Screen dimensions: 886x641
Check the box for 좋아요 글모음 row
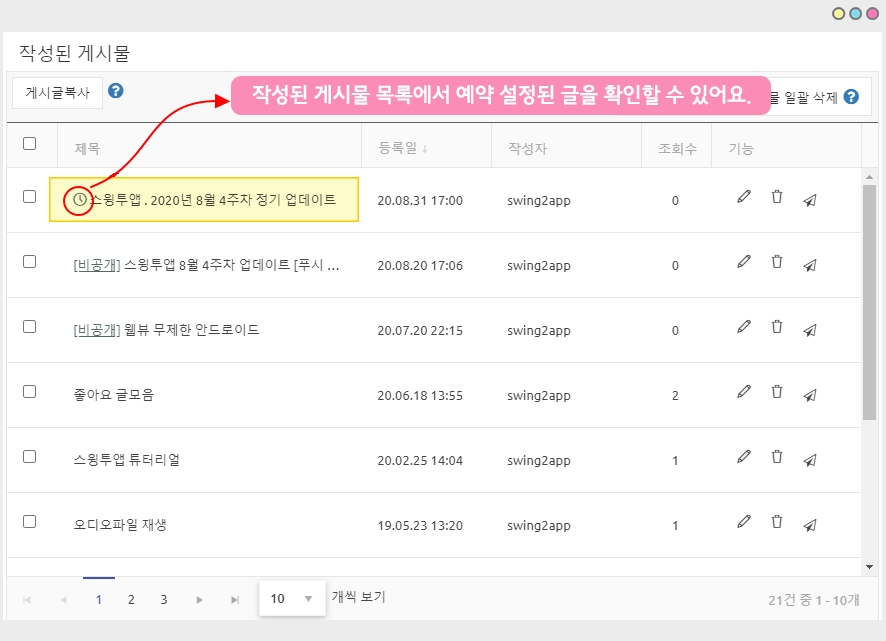click(x=29, y=392)
